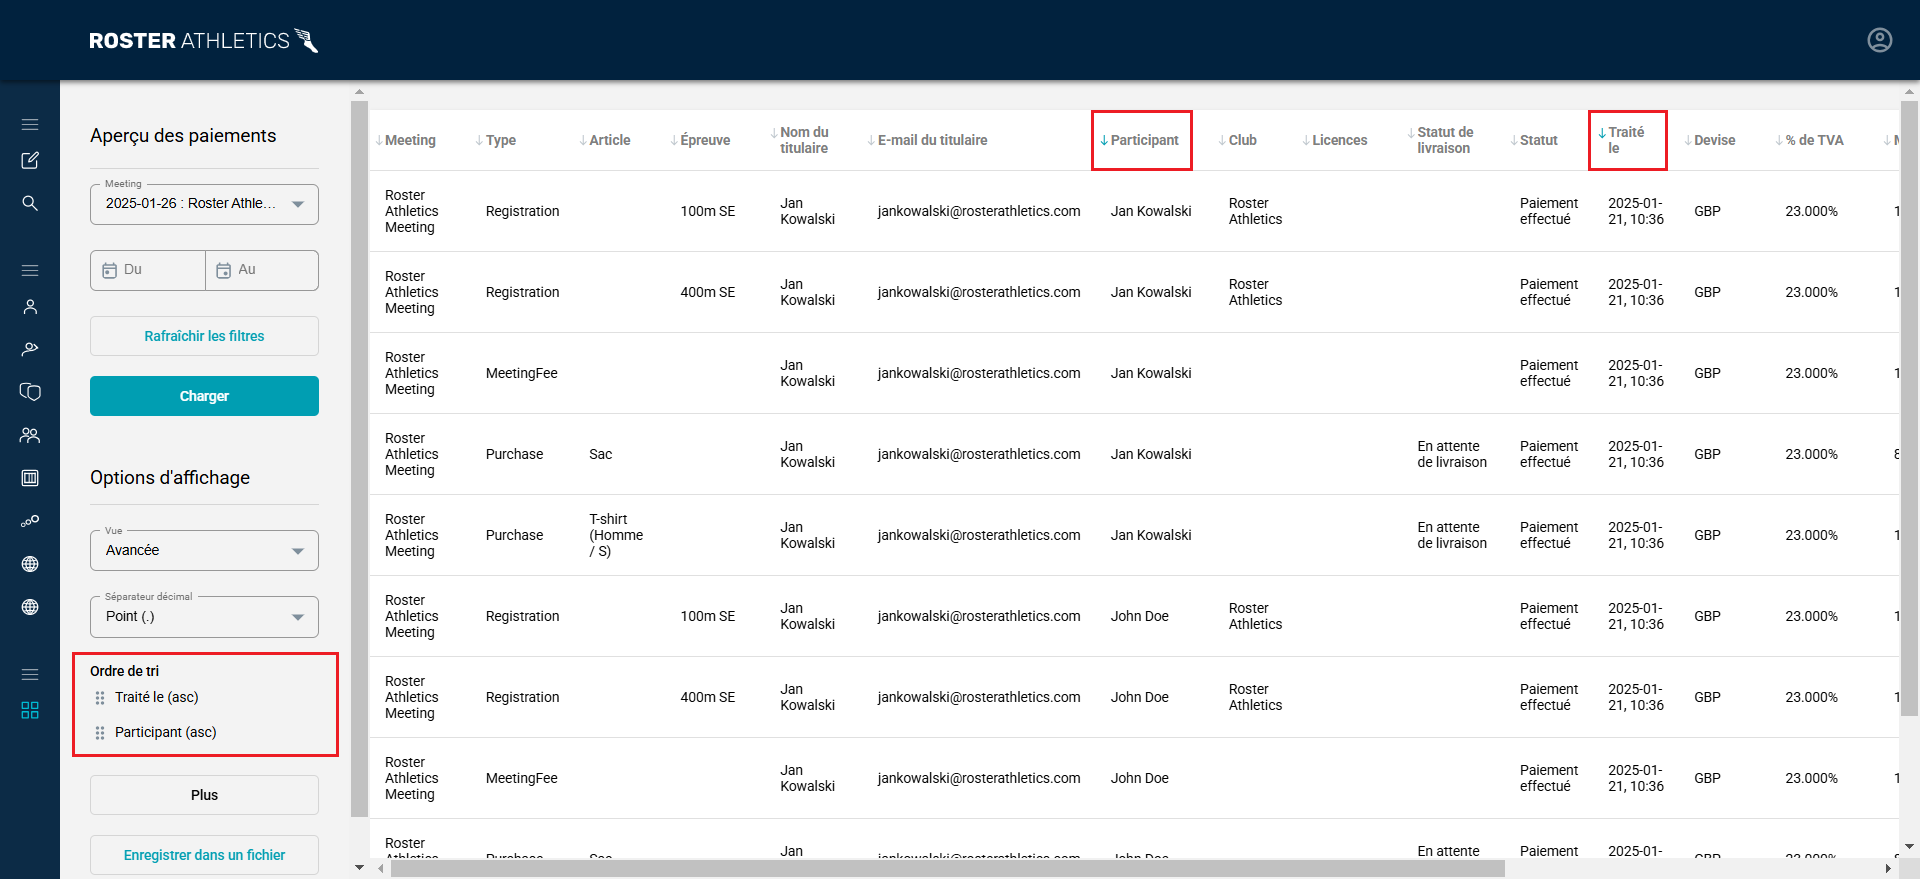Click Enregistrer dans un fichier
This screenshot has width=1920, height=879.
pyautogui.click(x=204, y=855)
